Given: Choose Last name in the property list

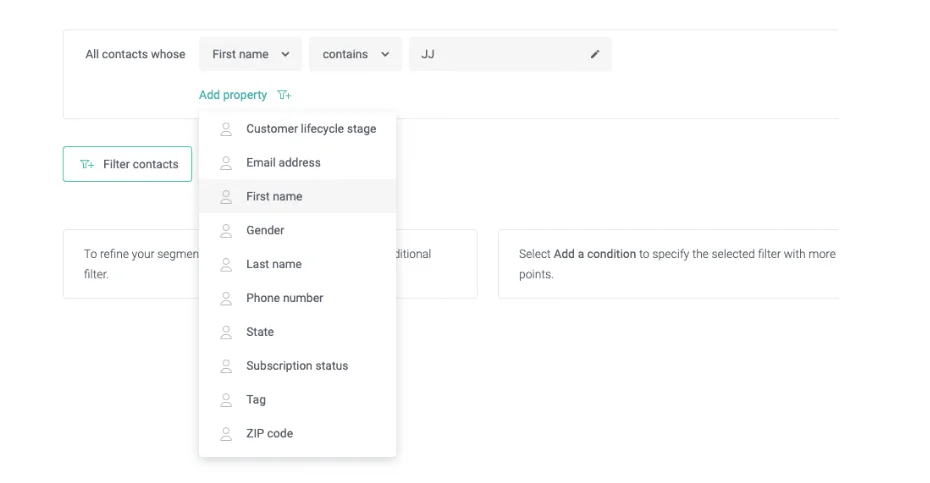Looking at the screenshot, I should 273,265.
